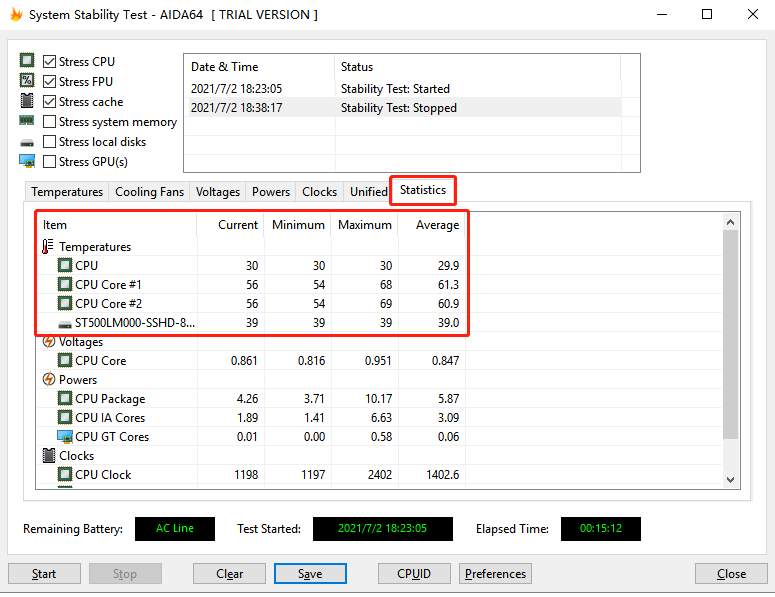
Task: Click the thermometer icon beside Temperatures
Action: pyautogui.click(x=49, y=247)
